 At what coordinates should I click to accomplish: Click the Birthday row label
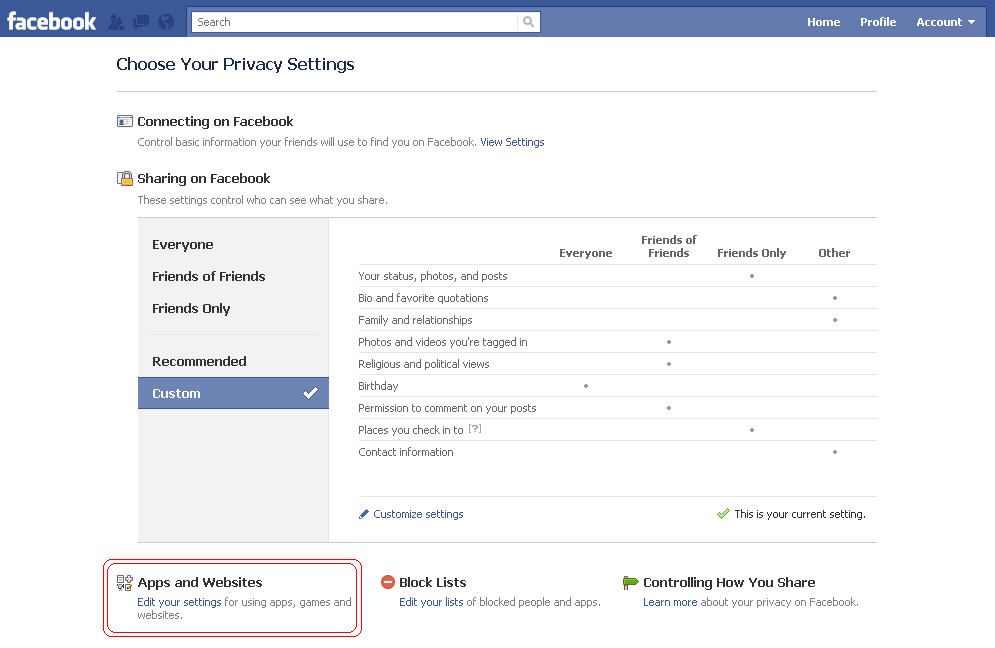(x=378, y=386)
